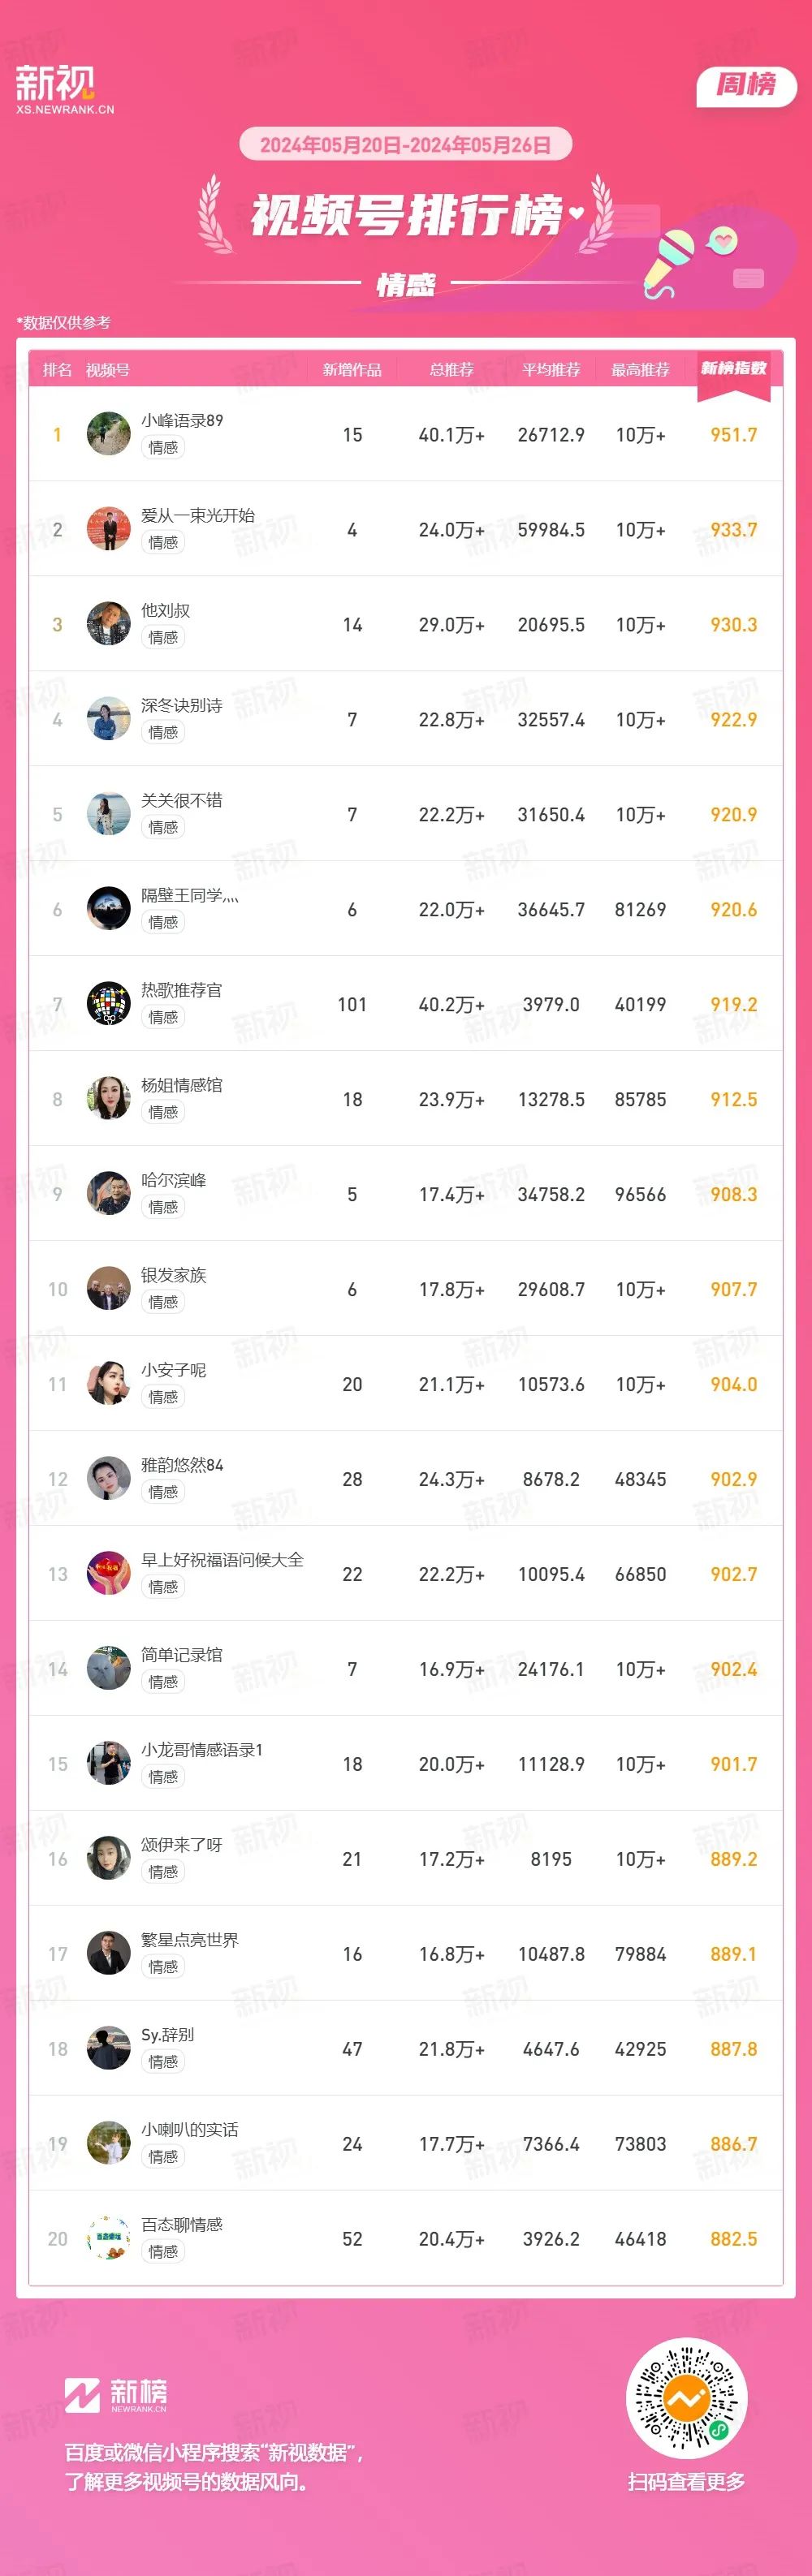Select the 周榜 weekly ranking badge
This screenshot has width=812, height=2576.
tap(746, 85)
